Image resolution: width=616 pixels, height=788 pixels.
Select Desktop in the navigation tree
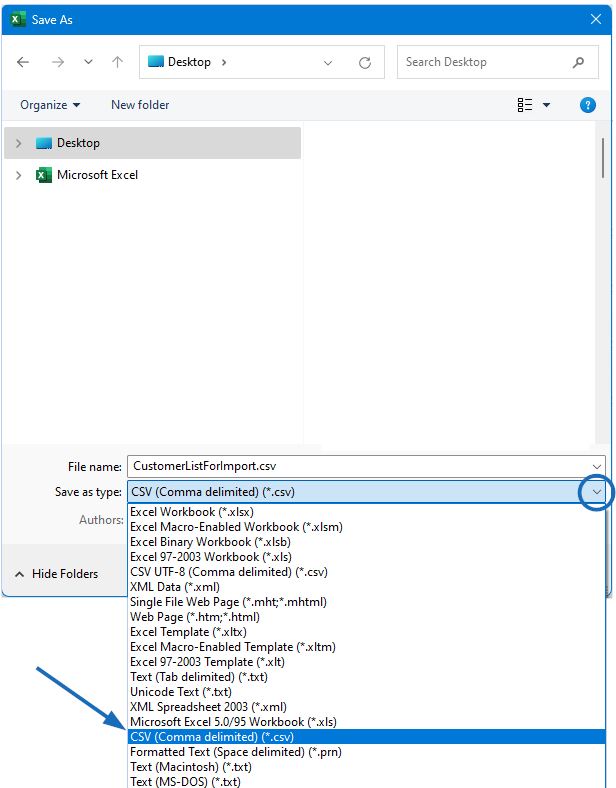(x=152, y=143)
